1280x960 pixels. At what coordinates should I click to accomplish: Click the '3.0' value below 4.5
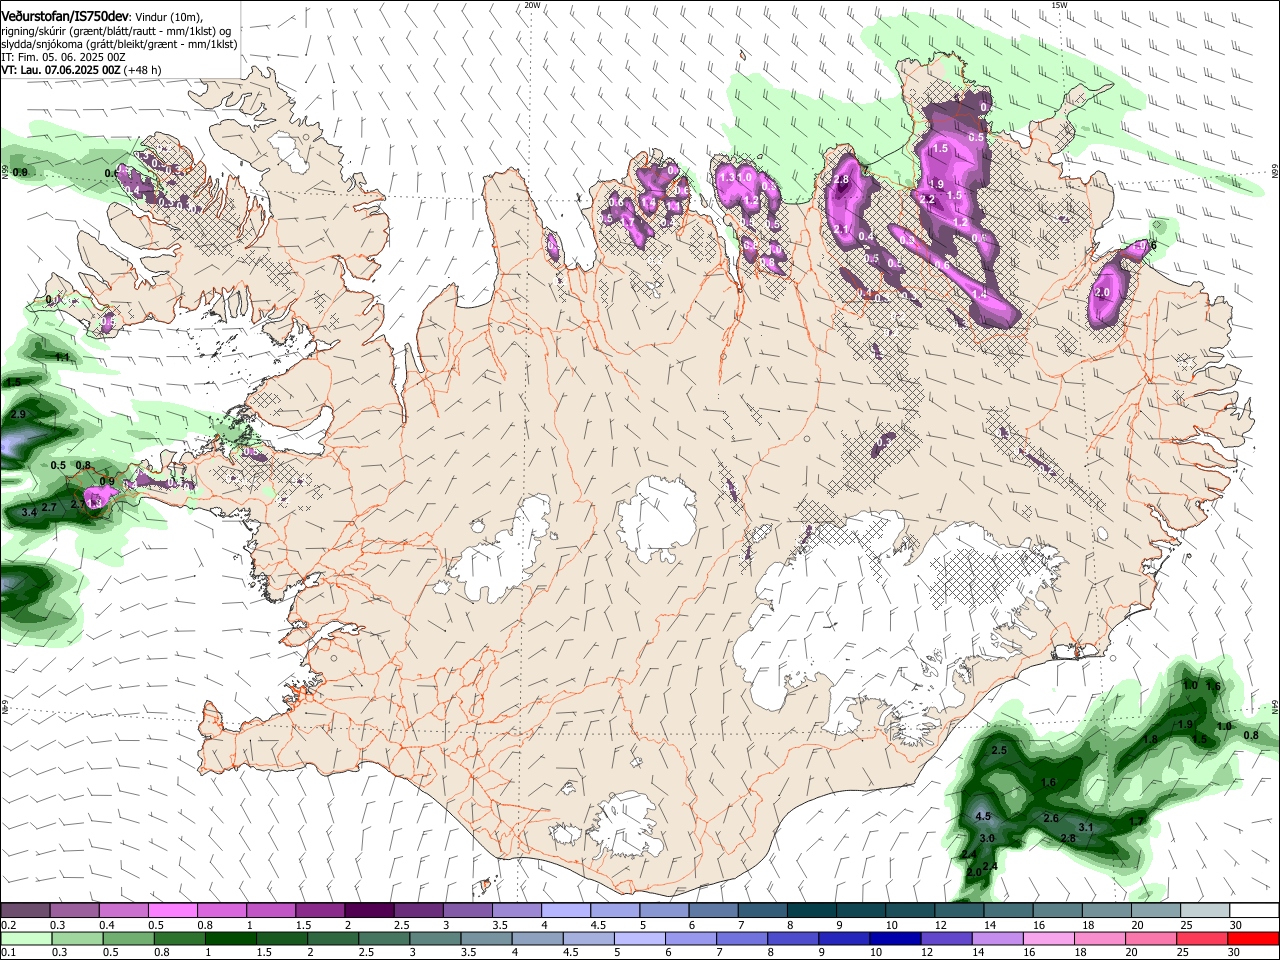(987, 838)
